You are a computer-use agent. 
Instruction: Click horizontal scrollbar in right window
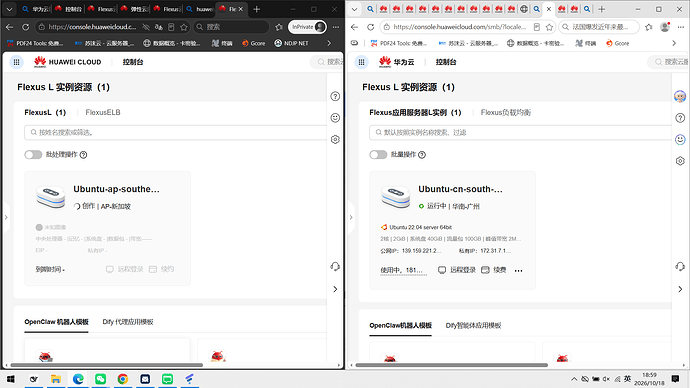click(x=451, y=365)
